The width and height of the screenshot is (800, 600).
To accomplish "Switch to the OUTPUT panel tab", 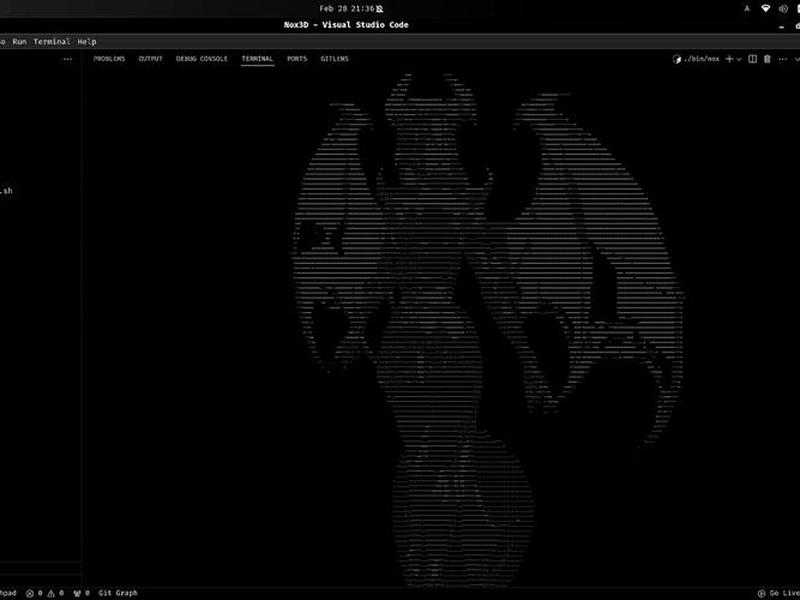I will coord(151,59).
